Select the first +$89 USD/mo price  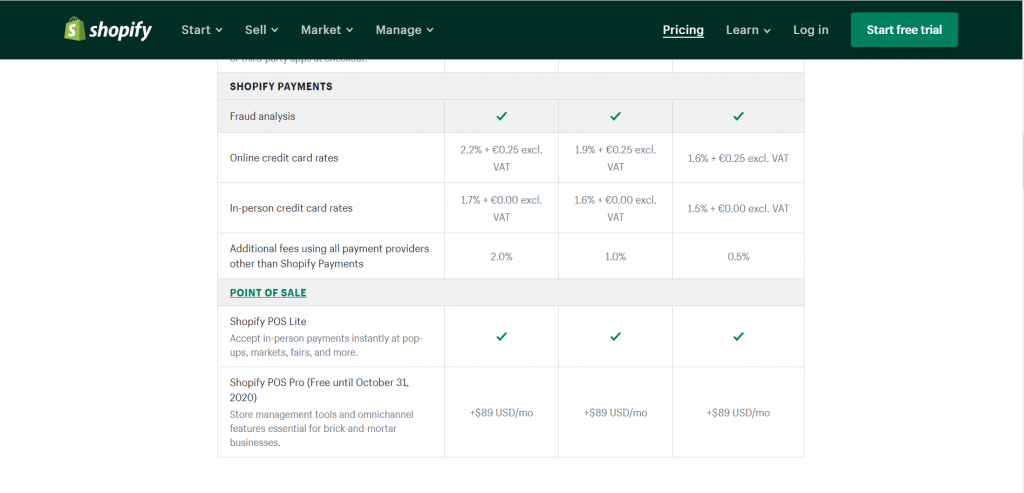click(502, 413)
